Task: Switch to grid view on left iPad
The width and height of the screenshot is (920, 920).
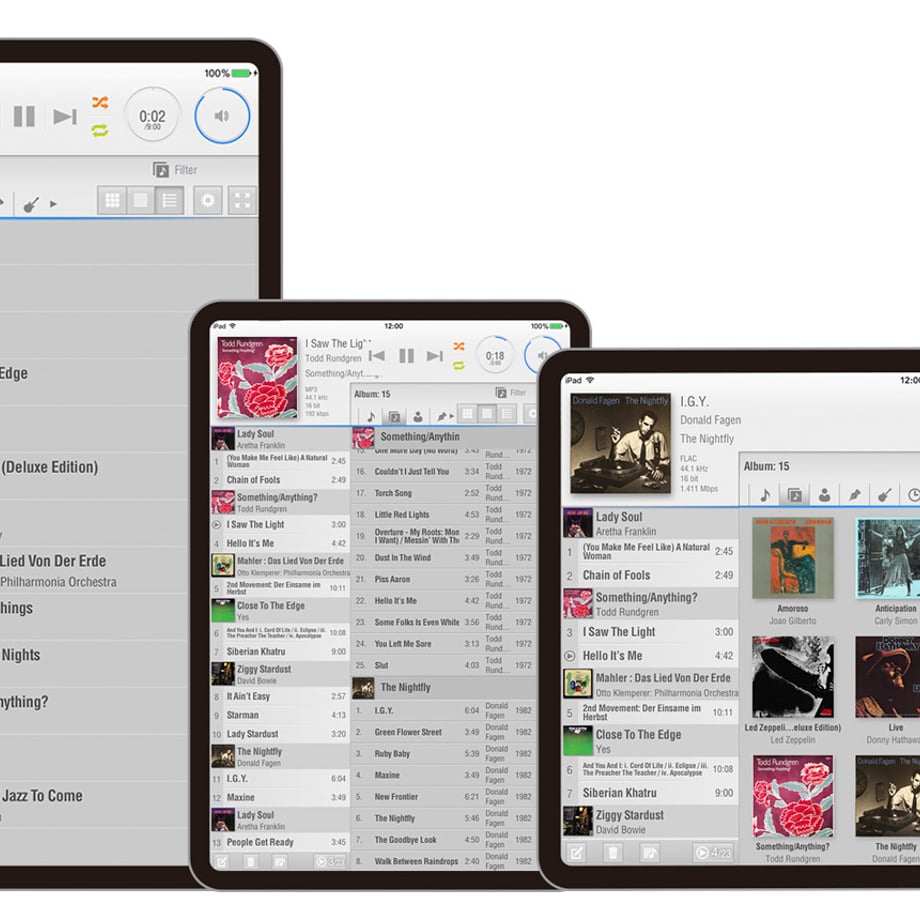Action: click(x=112, y=201)
